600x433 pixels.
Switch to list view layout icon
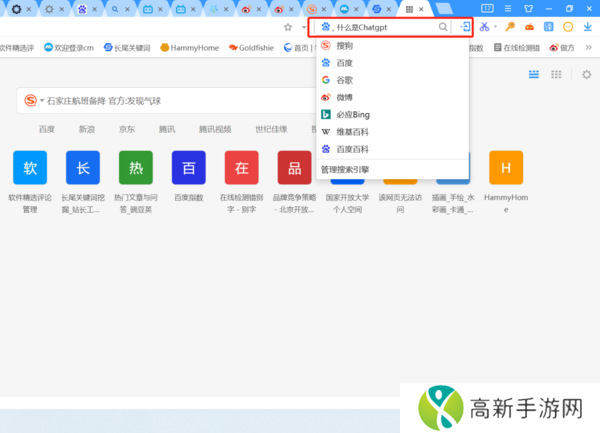tap(556, 75)
